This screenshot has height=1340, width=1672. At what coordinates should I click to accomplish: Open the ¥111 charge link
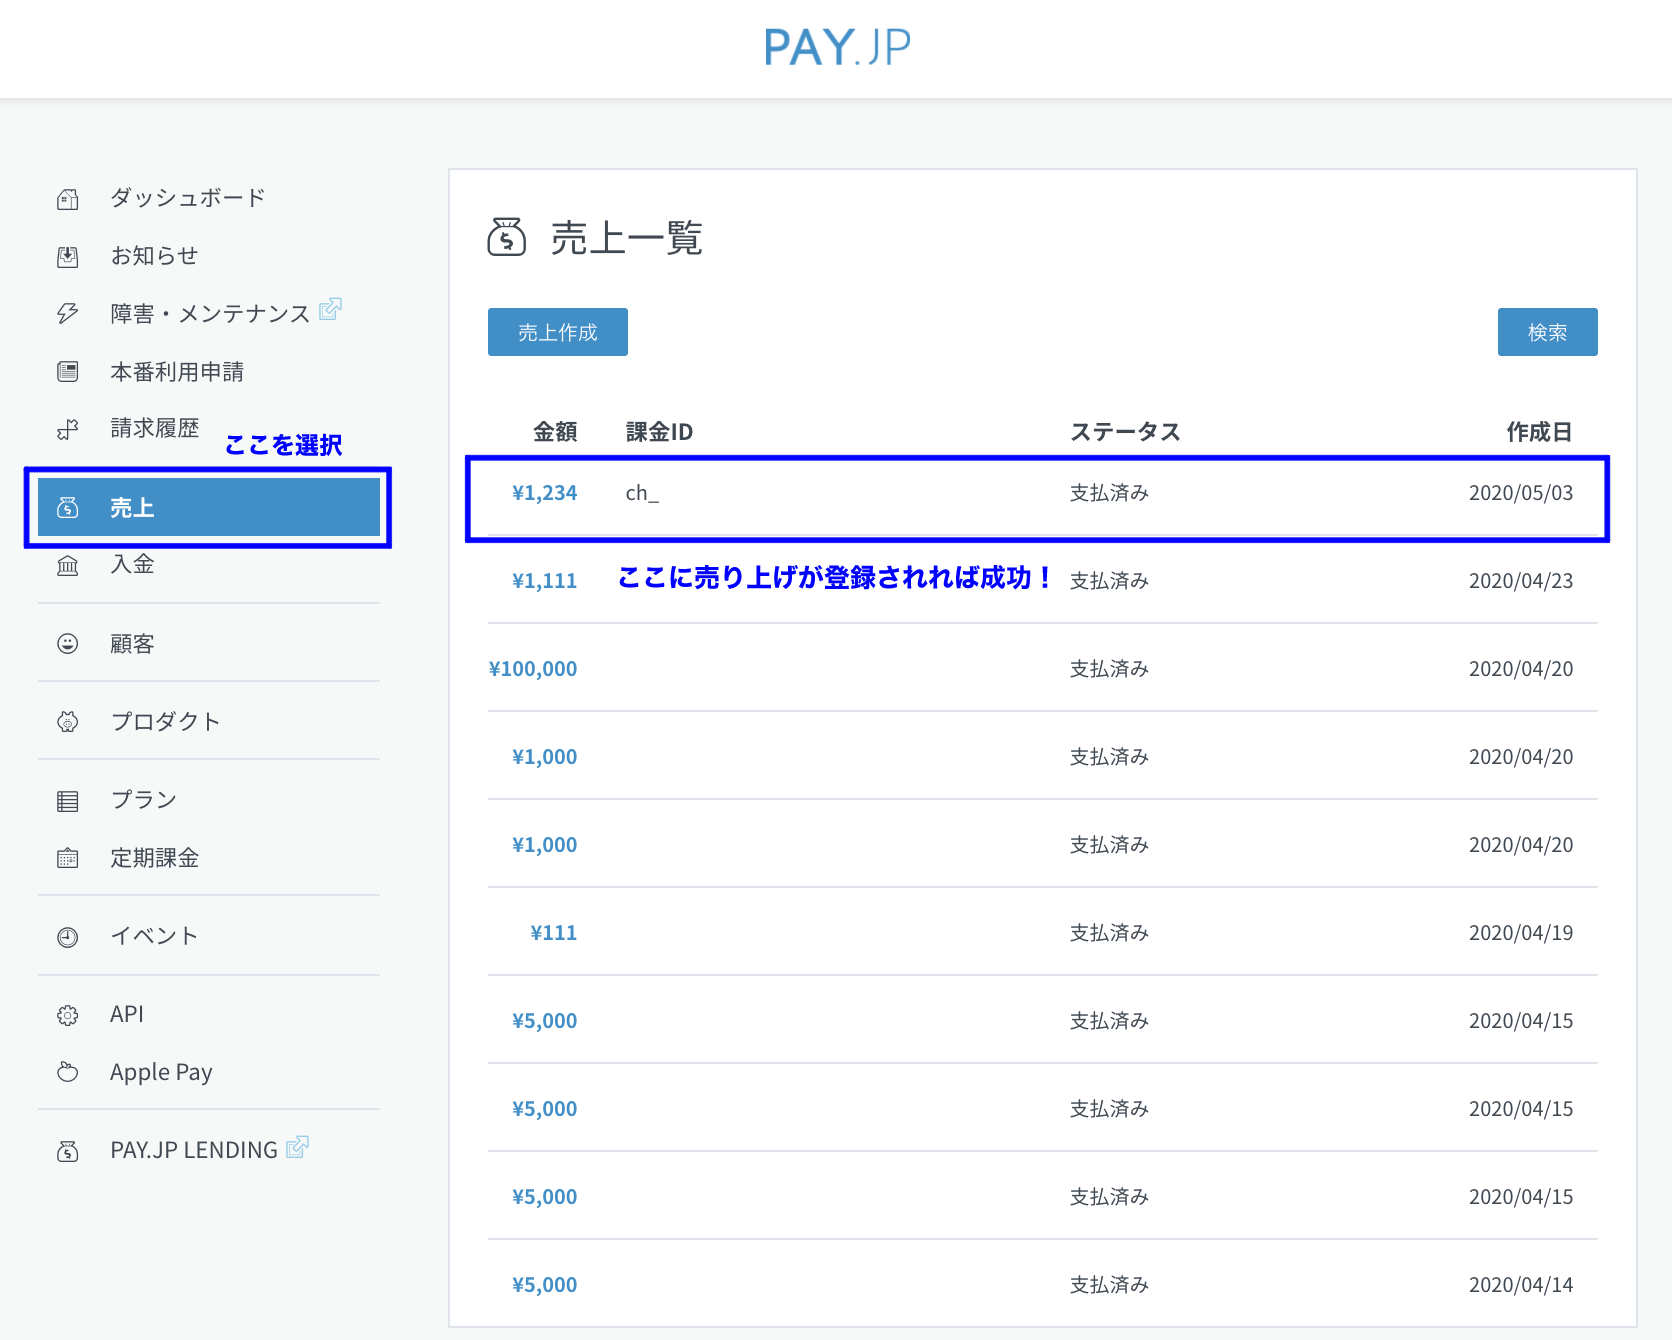coord(554,933)
